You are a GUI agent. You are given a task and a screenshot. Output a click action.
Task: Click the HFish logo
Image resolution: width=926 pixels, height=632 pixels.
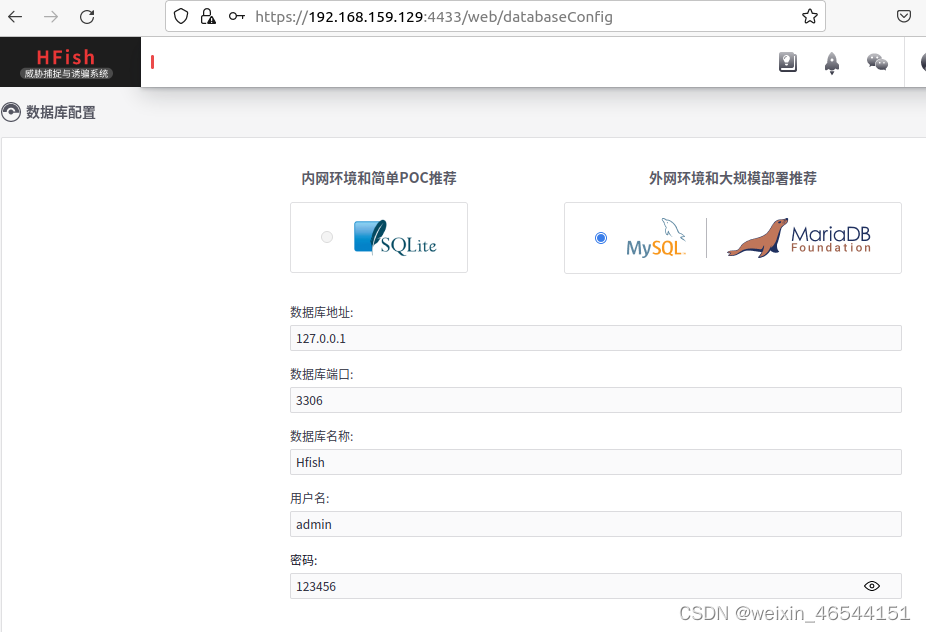point(66,63)
